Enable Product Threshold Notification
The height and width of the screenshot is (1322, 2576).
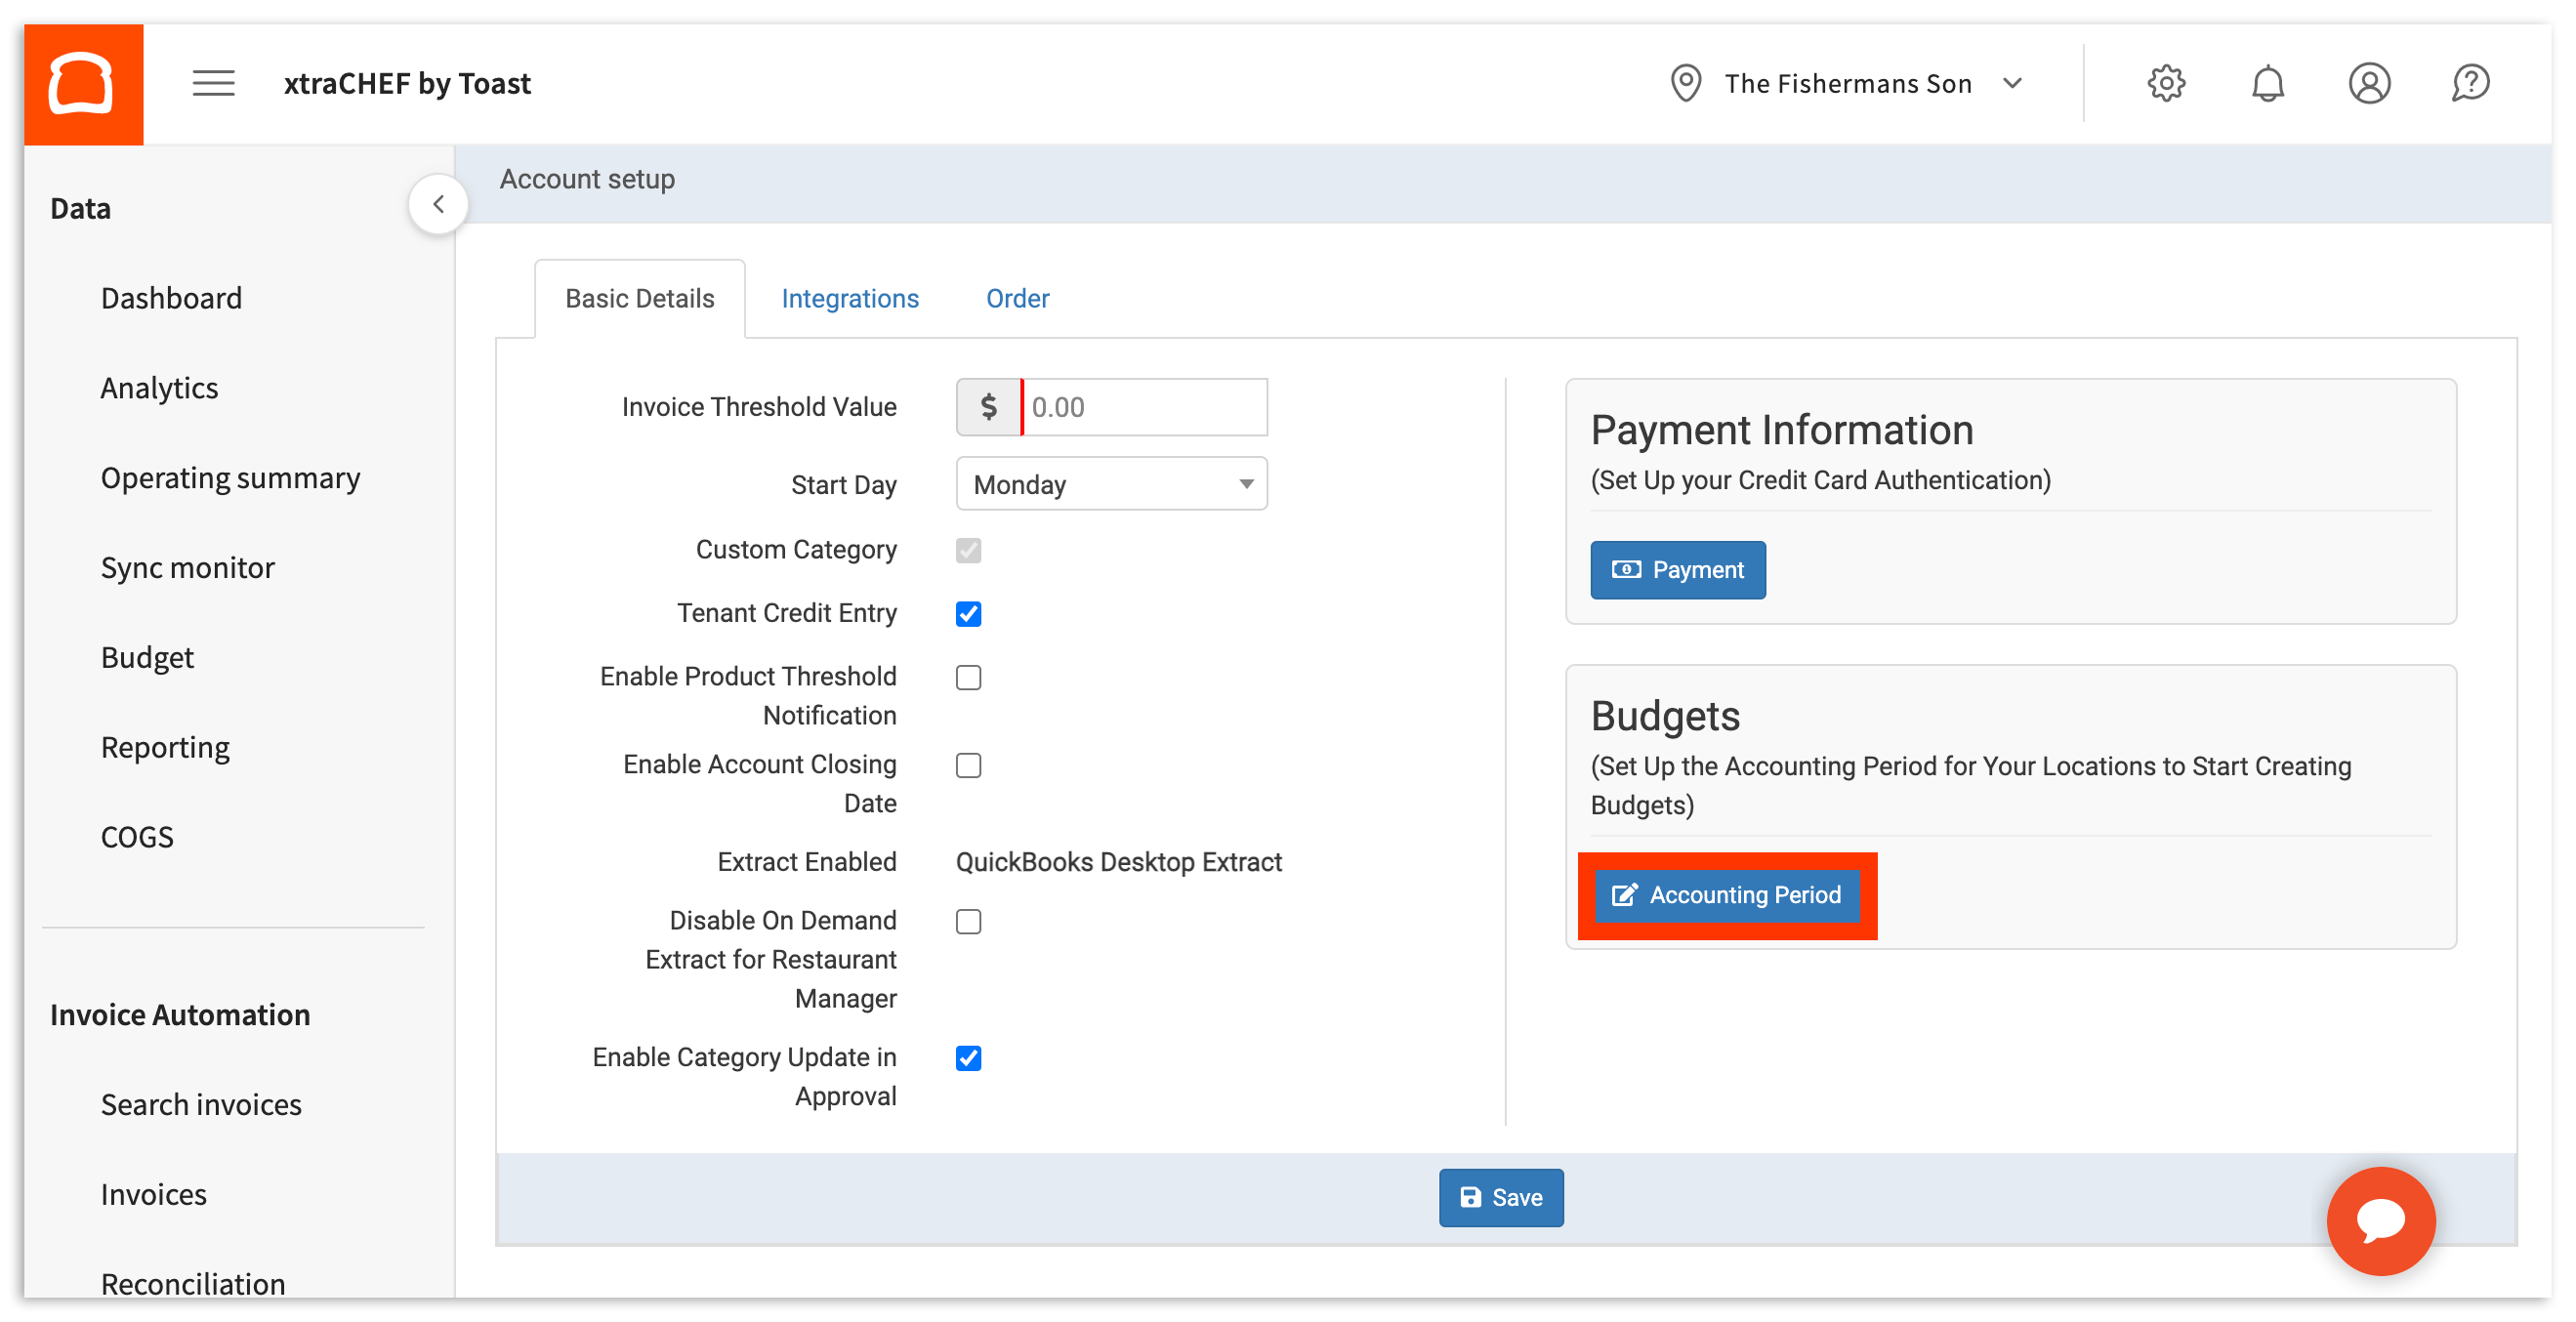coord(967,677)
